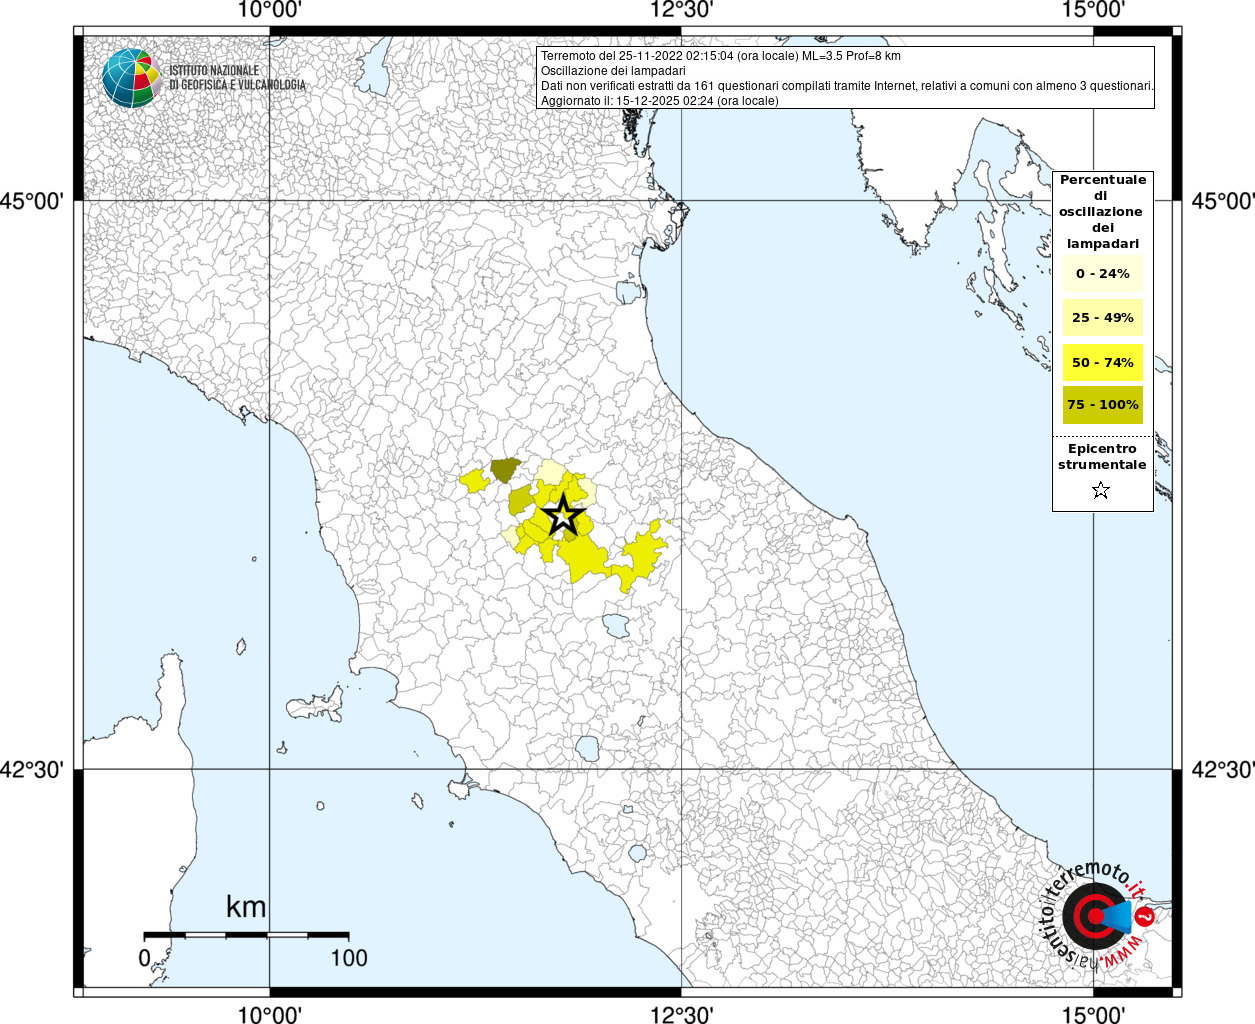
Task: Click the epicenter star on the map
Action: click(563, 516)
